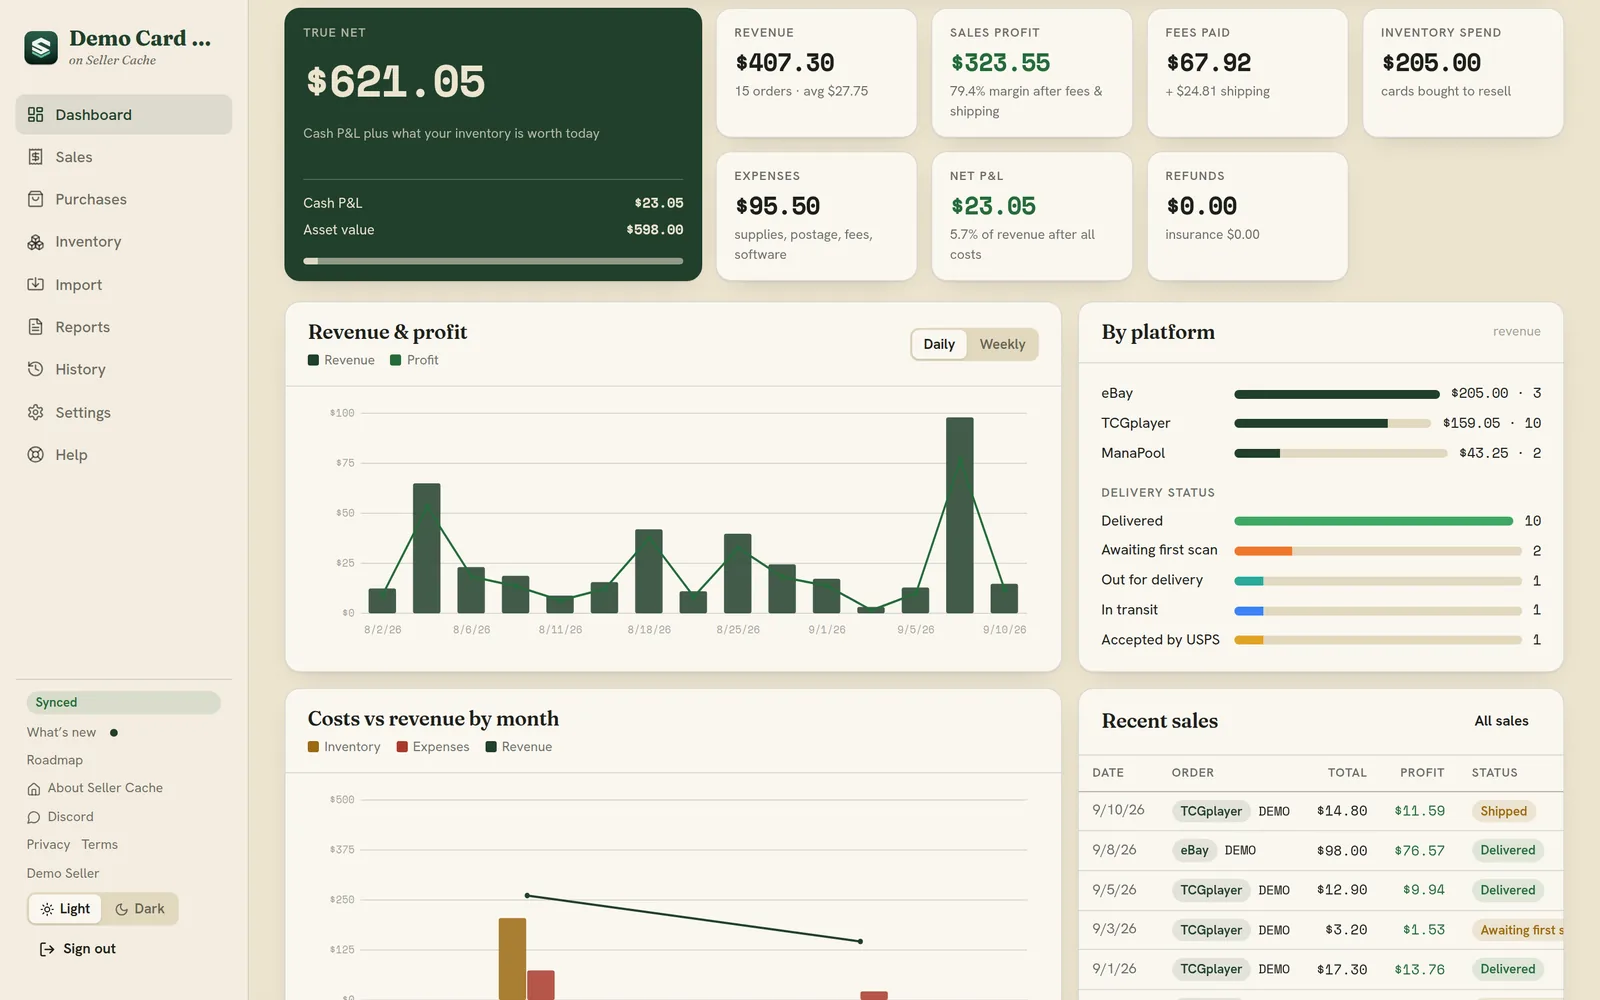Viewport: 1600px width, 1000px height.
Task: Click the Sign out arrow icon
Action: pos(47,949)
